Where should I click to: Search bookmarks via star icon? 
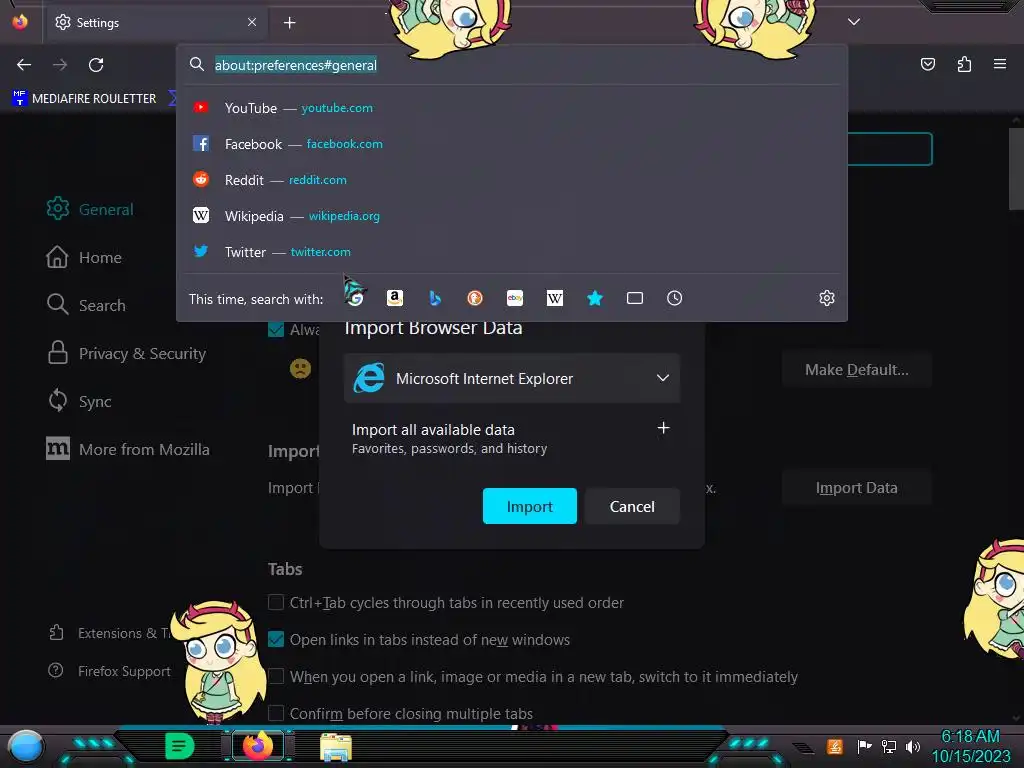pos(595,298)
